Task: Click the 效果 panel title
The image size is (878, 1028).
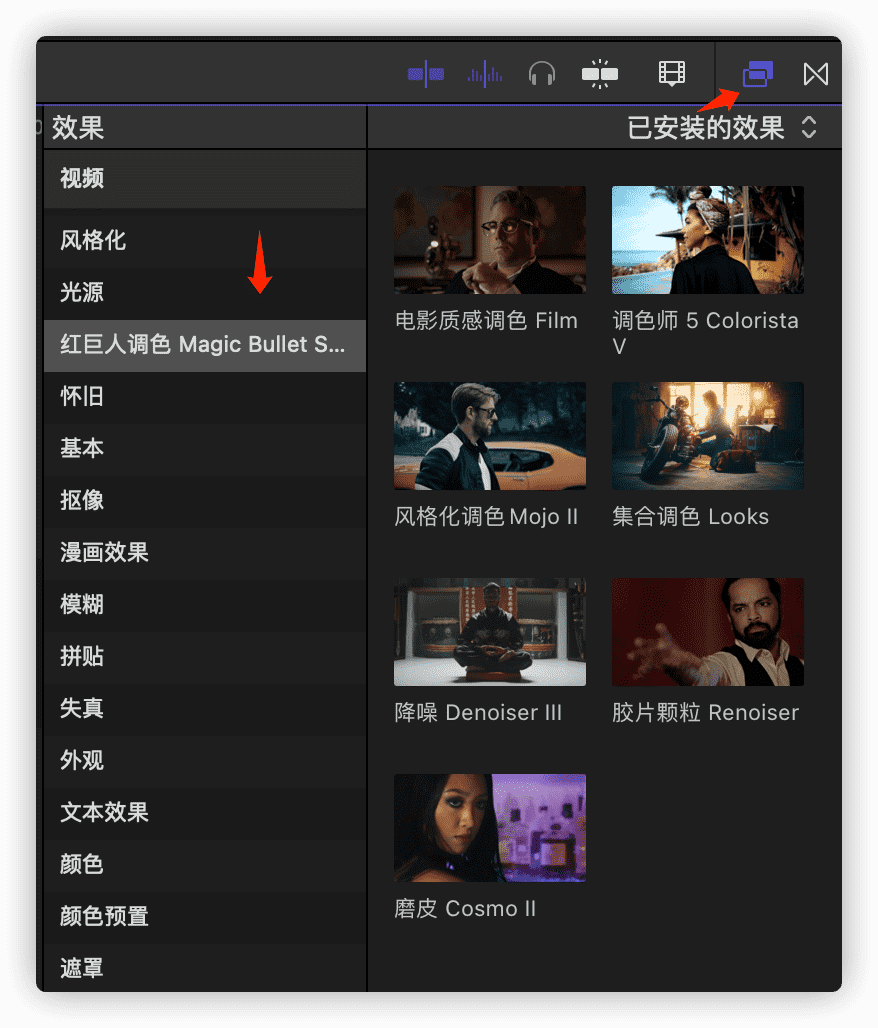Action: coord(78,127)
